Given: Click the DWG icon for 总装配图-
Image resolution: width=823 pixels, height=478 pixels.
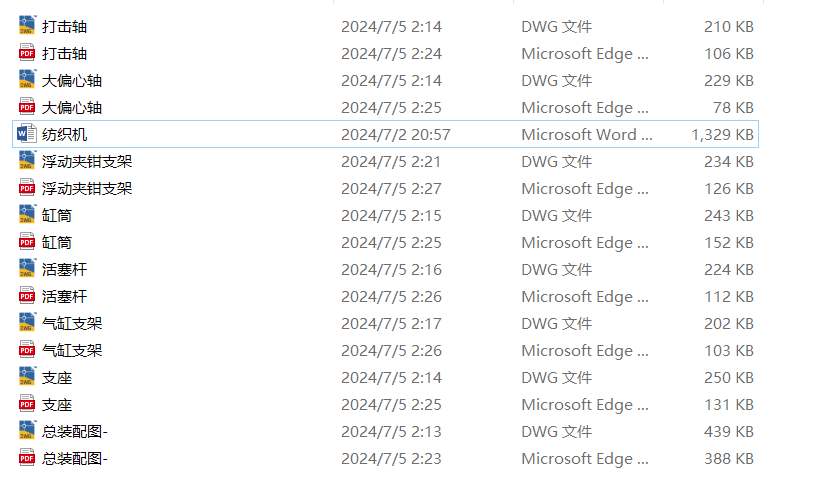Looking at the screenshot, I should (27, 430).
